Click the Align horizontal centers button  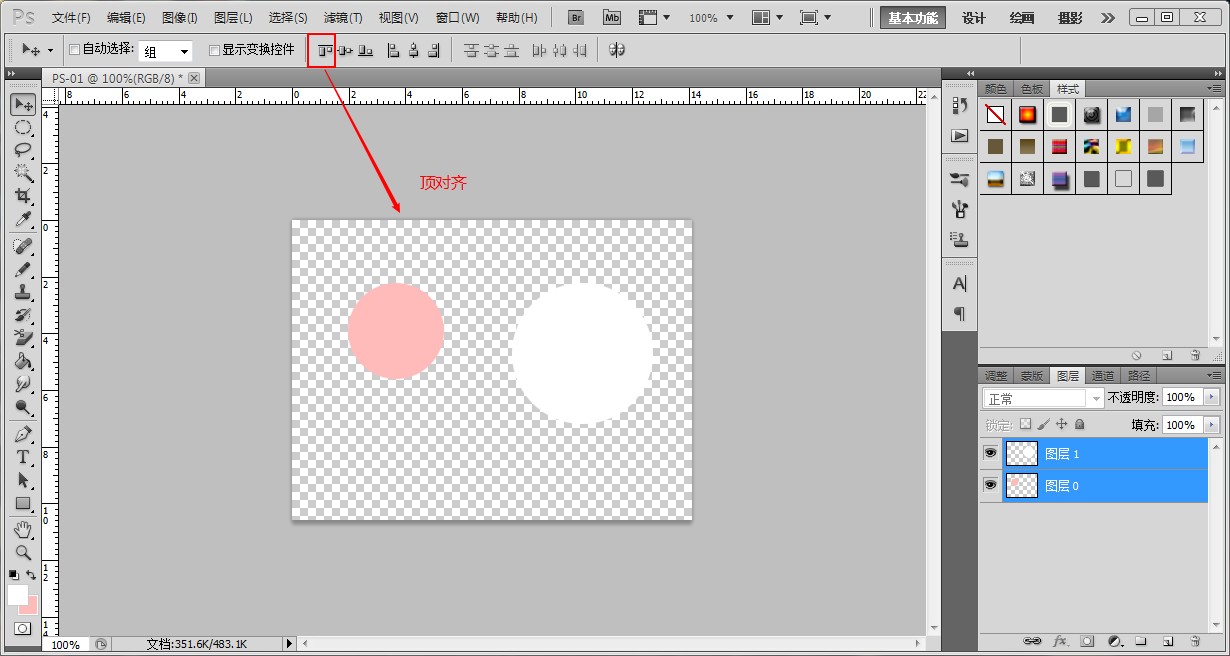coord(413,50)
